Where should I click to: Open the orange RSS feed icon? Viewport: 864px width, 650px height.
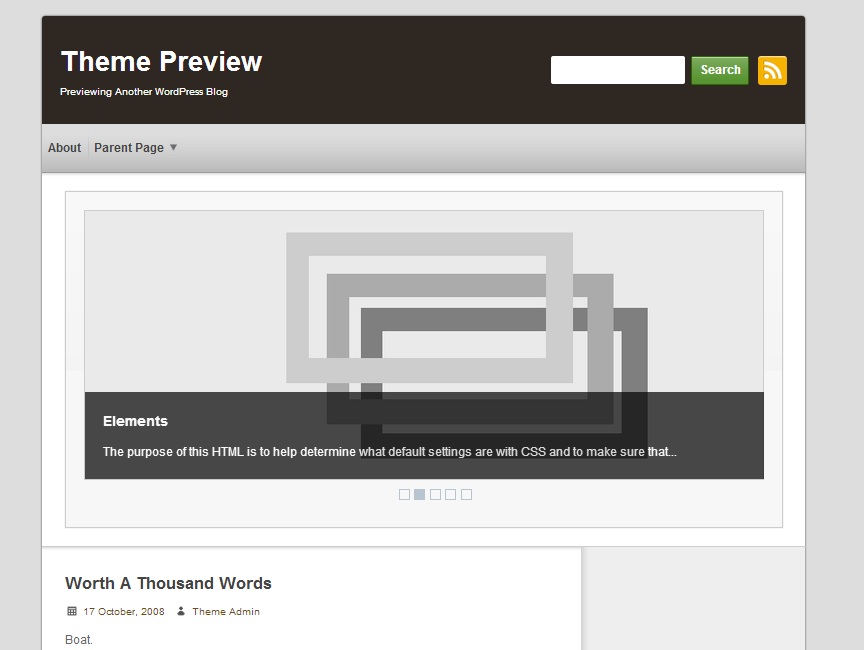coord(772,70)
